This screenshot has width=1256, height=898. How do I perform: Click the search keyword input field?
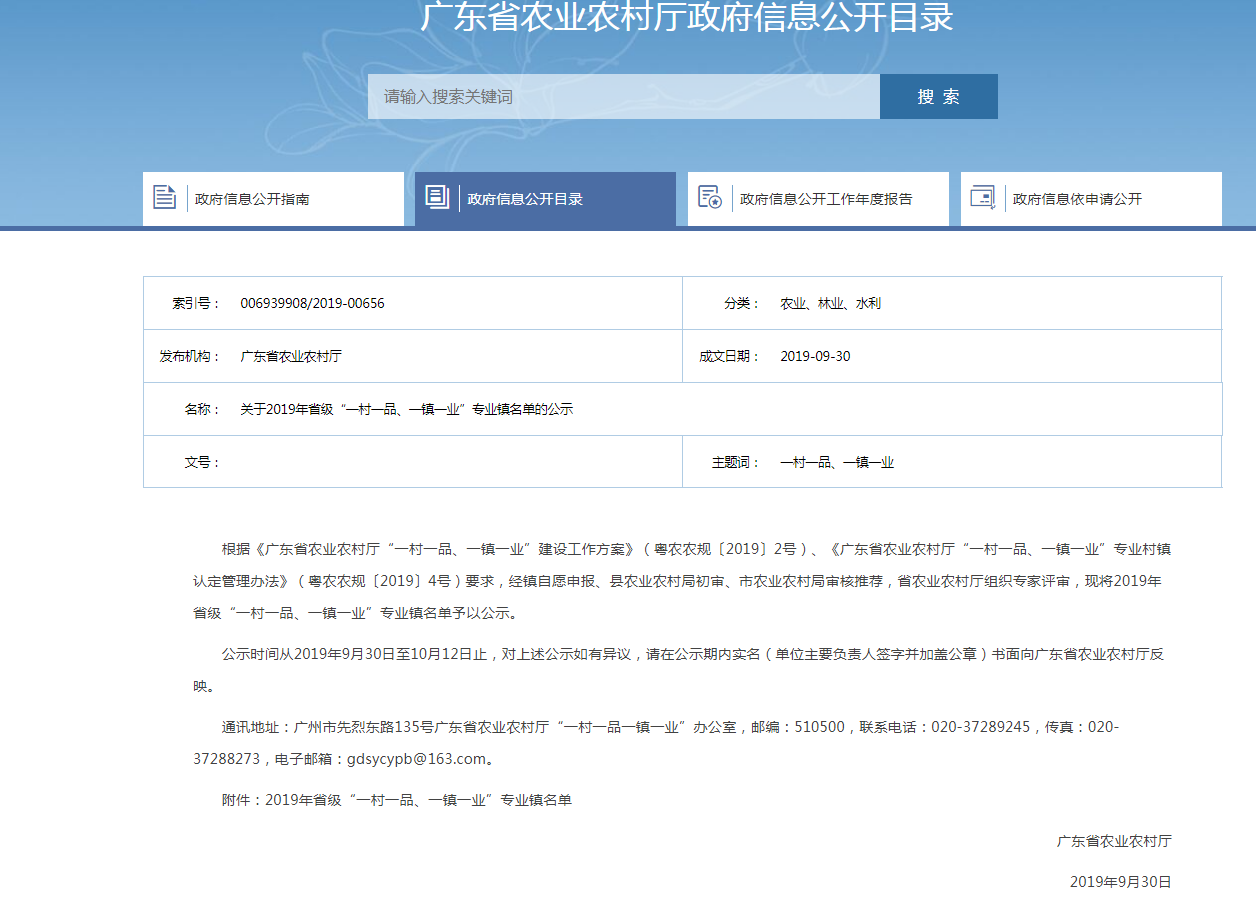pyautogui.click(x=624, y=96)
